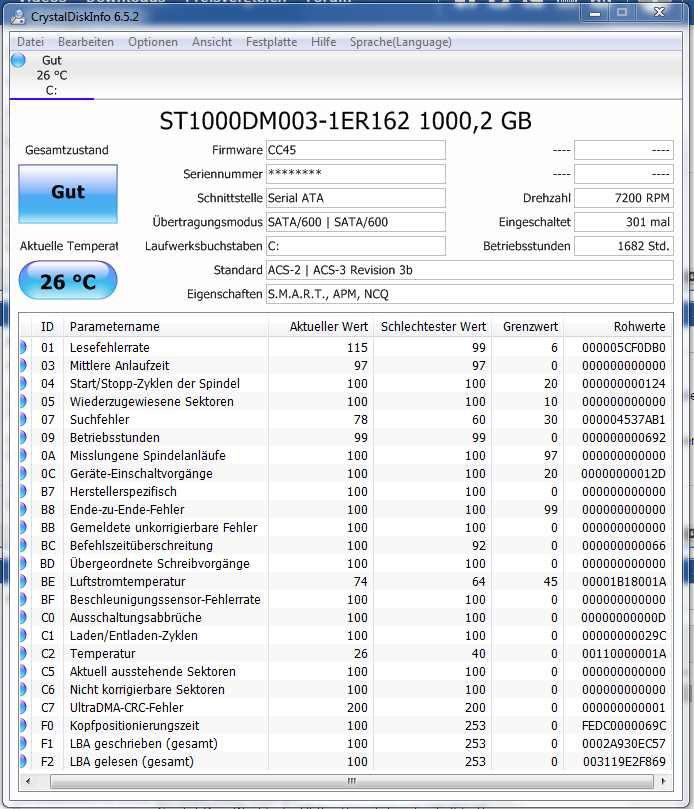Click the status icon of Wiederzugewiesene Sektoren row
This screenshot has width=694, height=809.
(23, 401)
